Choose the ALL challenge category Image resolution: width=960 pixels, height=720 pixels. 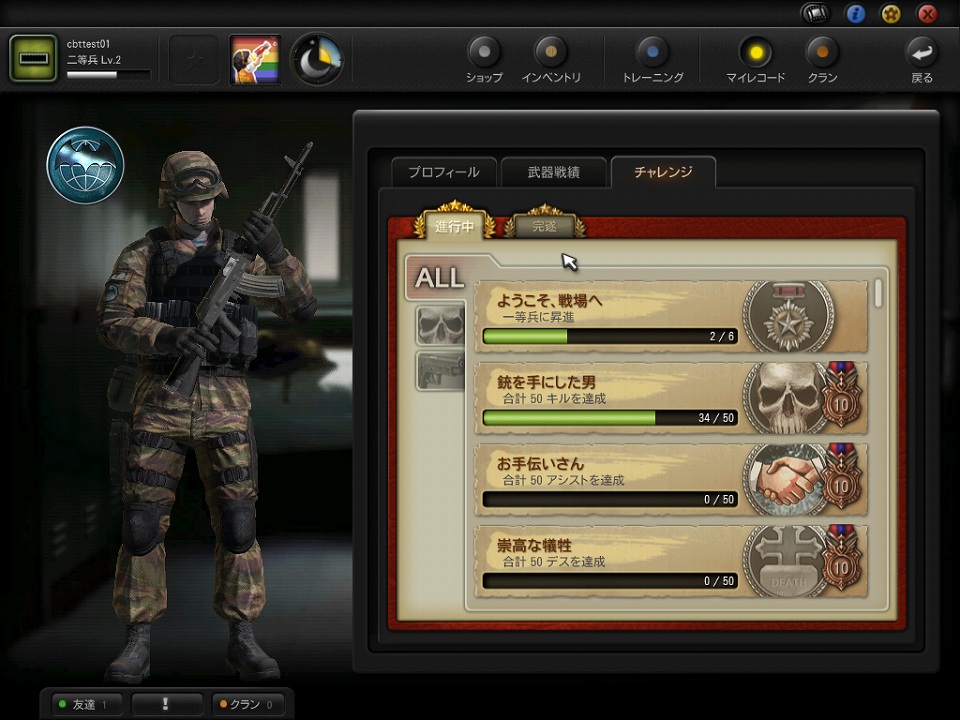439,278
